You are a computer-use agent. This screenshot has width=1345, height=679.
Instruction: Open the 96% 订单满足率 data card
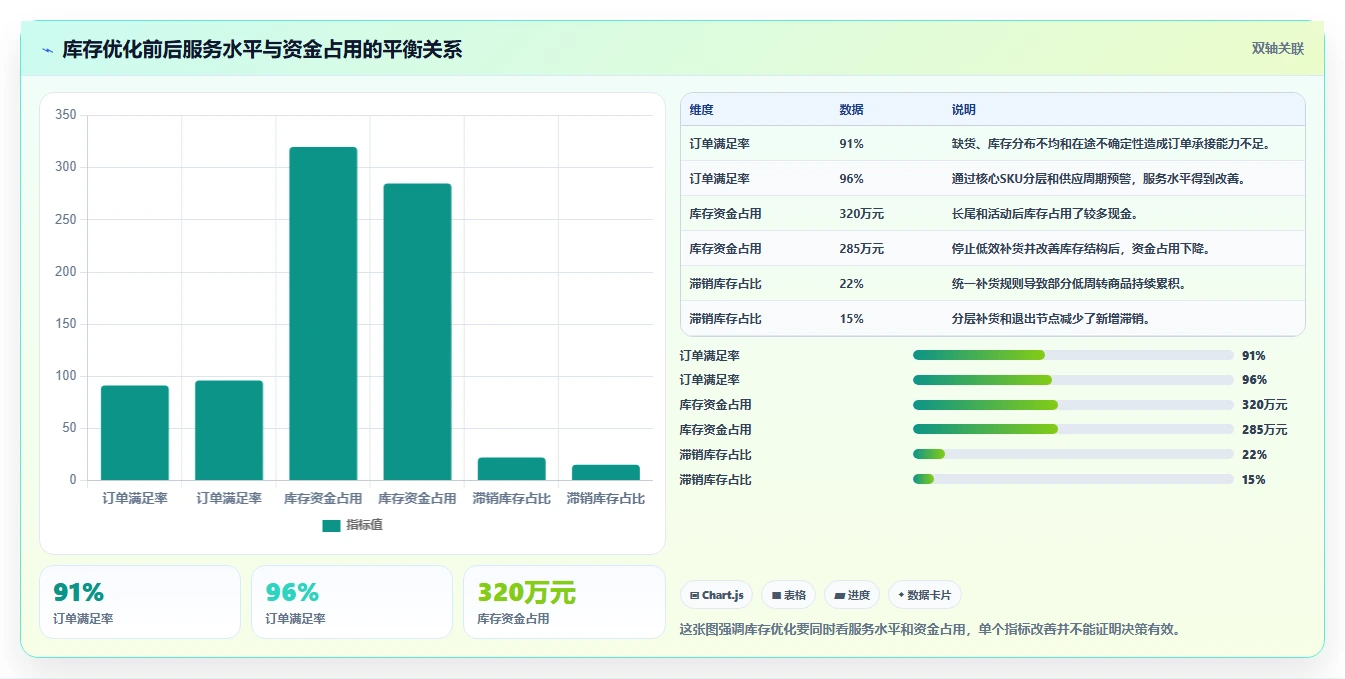coord(352,602)
